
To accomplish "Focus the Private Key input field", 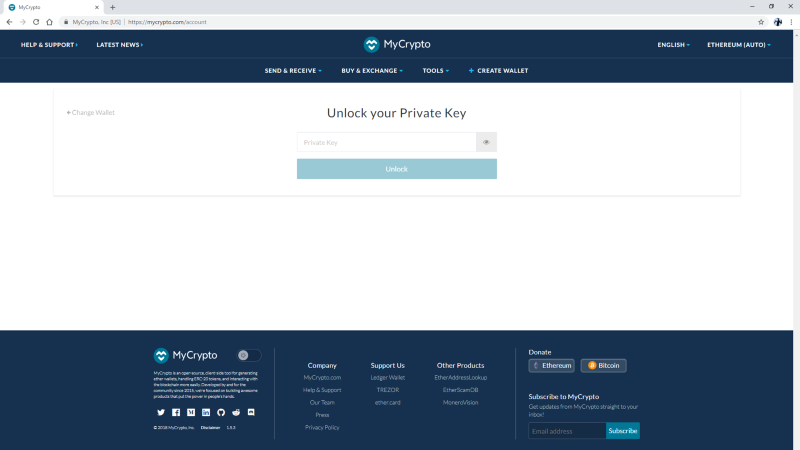I will coord(387,142).
